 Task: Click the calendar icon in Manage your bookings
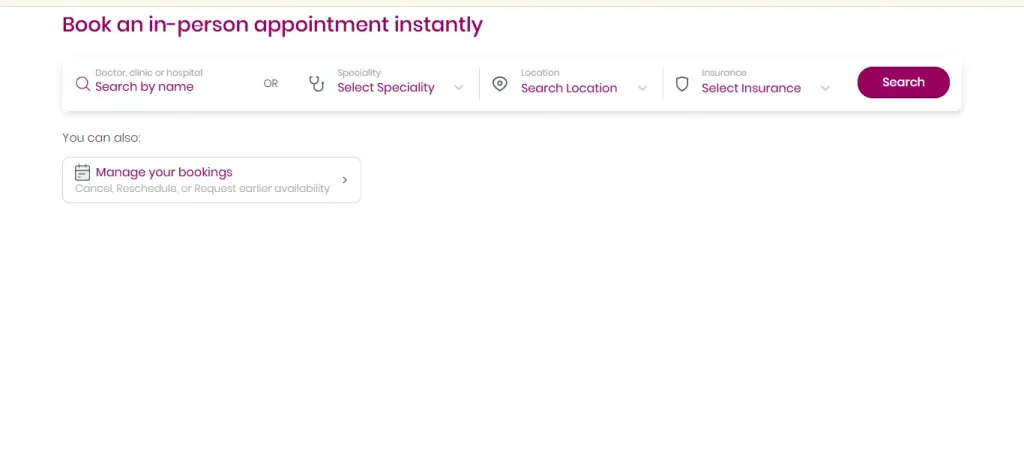pyautogui.click(x=83, y=172)
